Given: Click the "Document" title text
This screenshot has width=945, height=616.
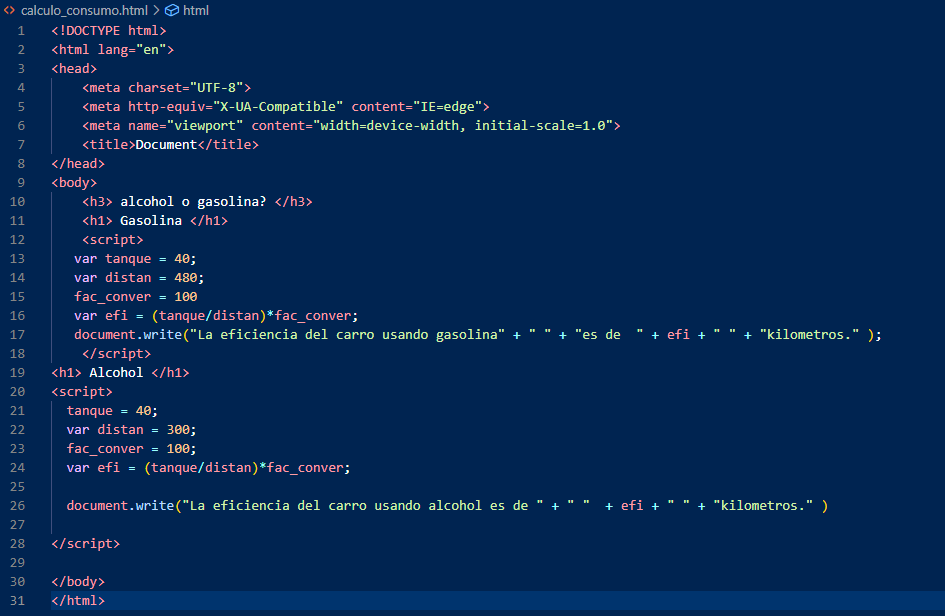Looking at the screenshot, I should [166, 145].
